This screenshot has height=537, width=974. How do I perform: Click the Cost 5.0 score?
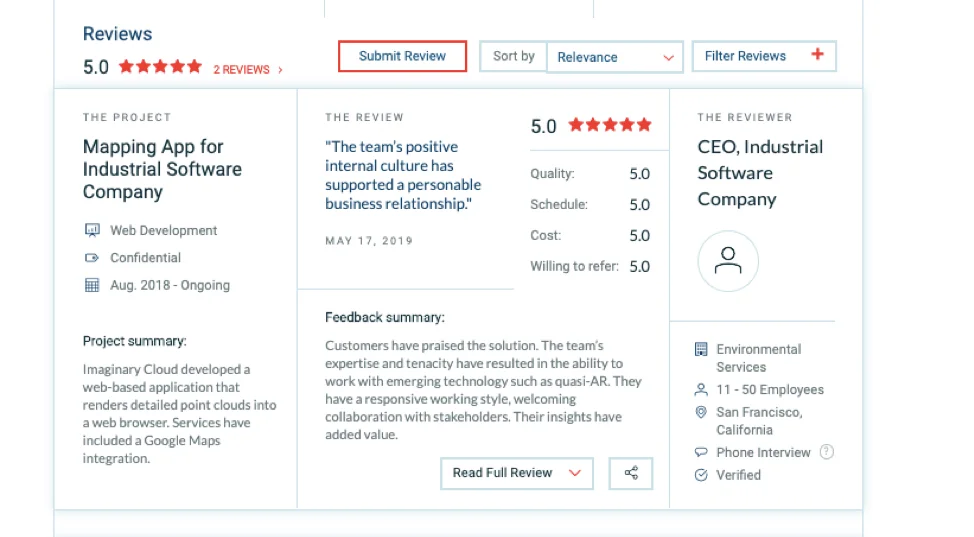click(639, 236)
